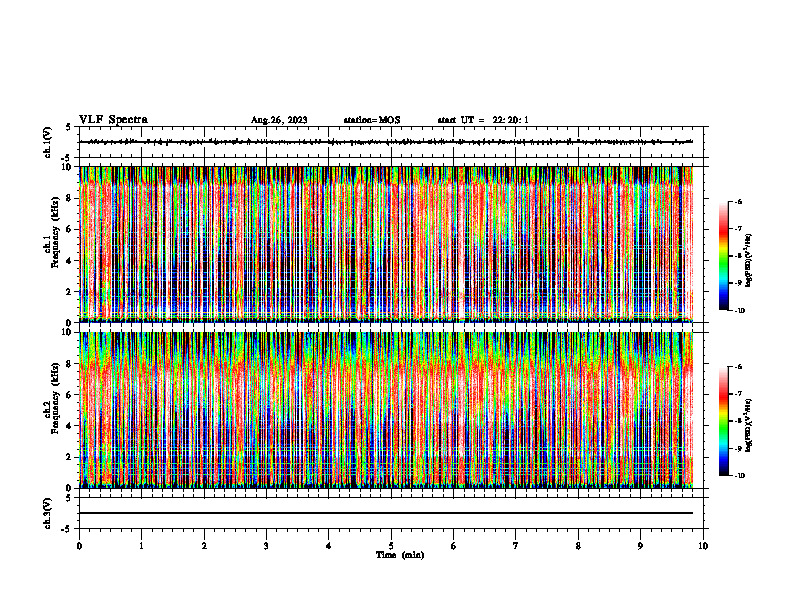
Task: Click the ch.2 color bar unit label
Action: (749, 425)
